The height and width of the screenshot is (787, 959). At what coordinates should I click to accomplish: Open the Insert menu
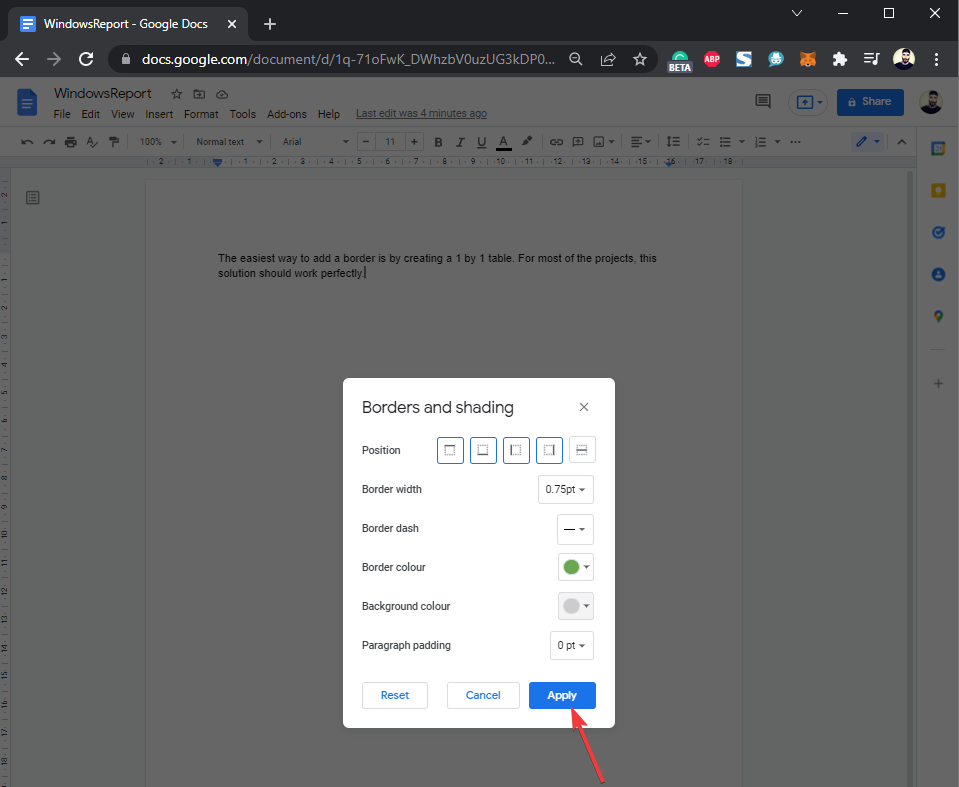click(159, 114)
